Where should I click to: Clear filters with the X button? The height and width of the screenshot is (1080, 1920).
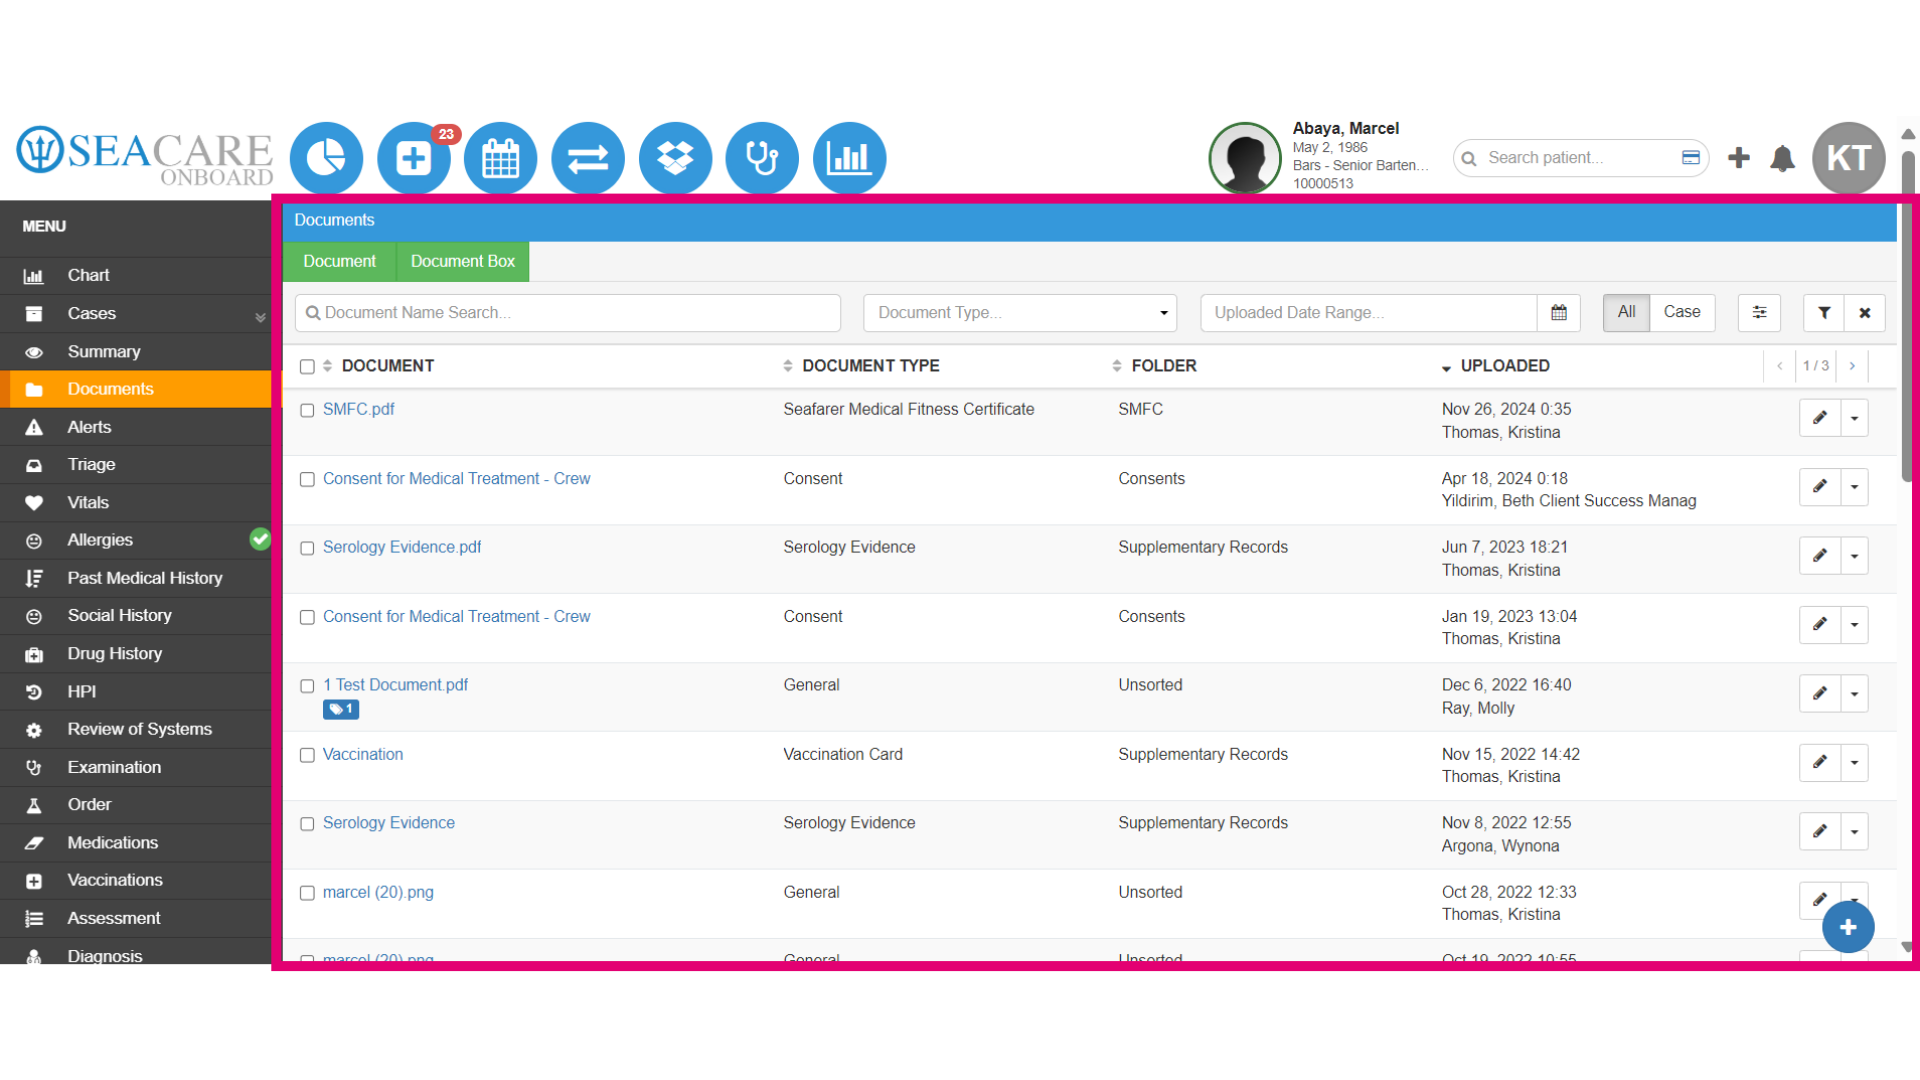[x=1865, y=313]
